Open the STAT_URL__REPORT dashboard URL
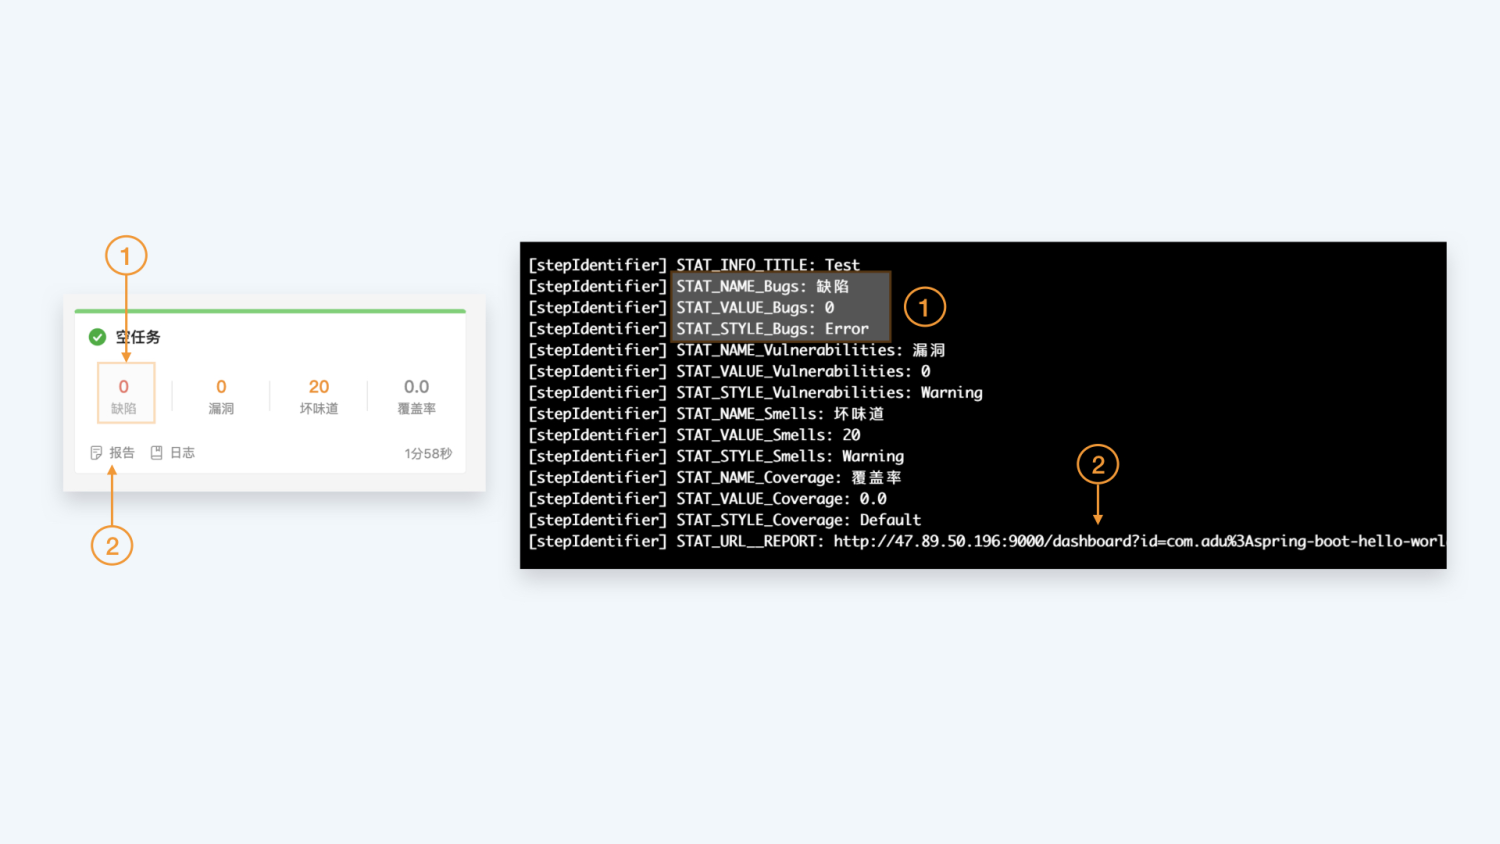Image resolution: width=1500 pixels, height=844 pixels. coord(1139,541)
